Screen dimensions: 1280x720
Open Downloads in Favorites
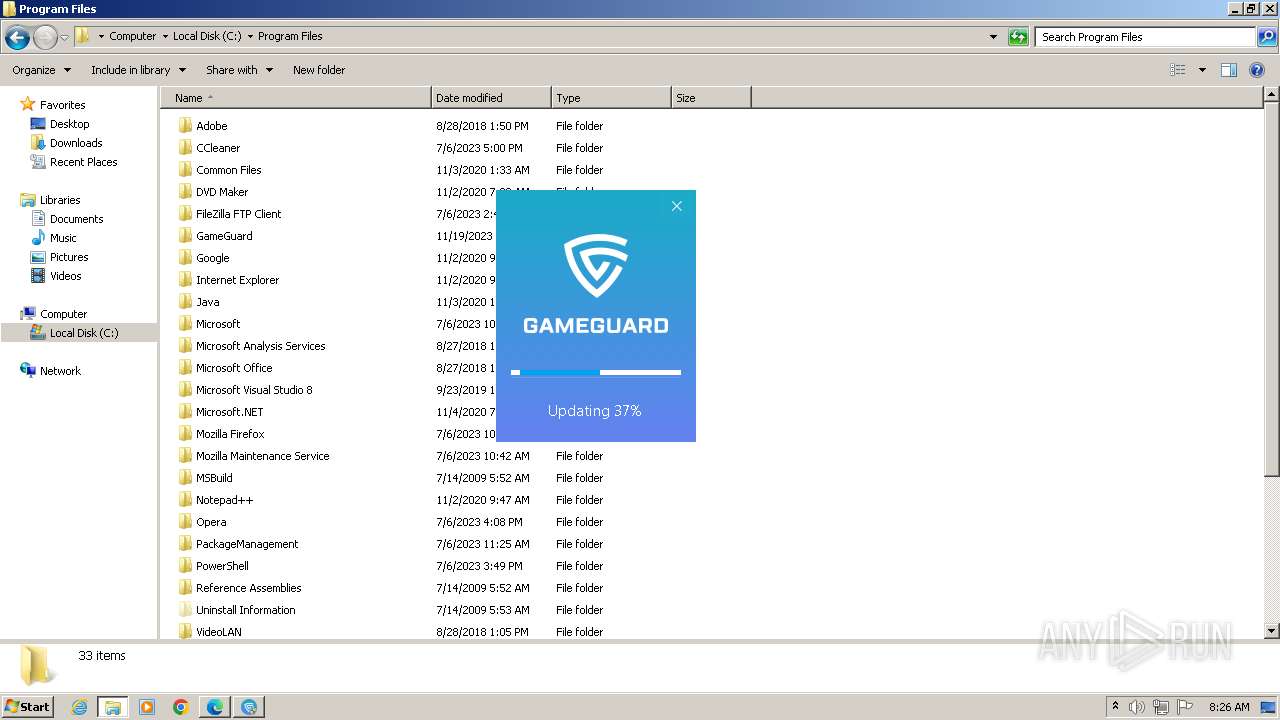pos(76,143)
